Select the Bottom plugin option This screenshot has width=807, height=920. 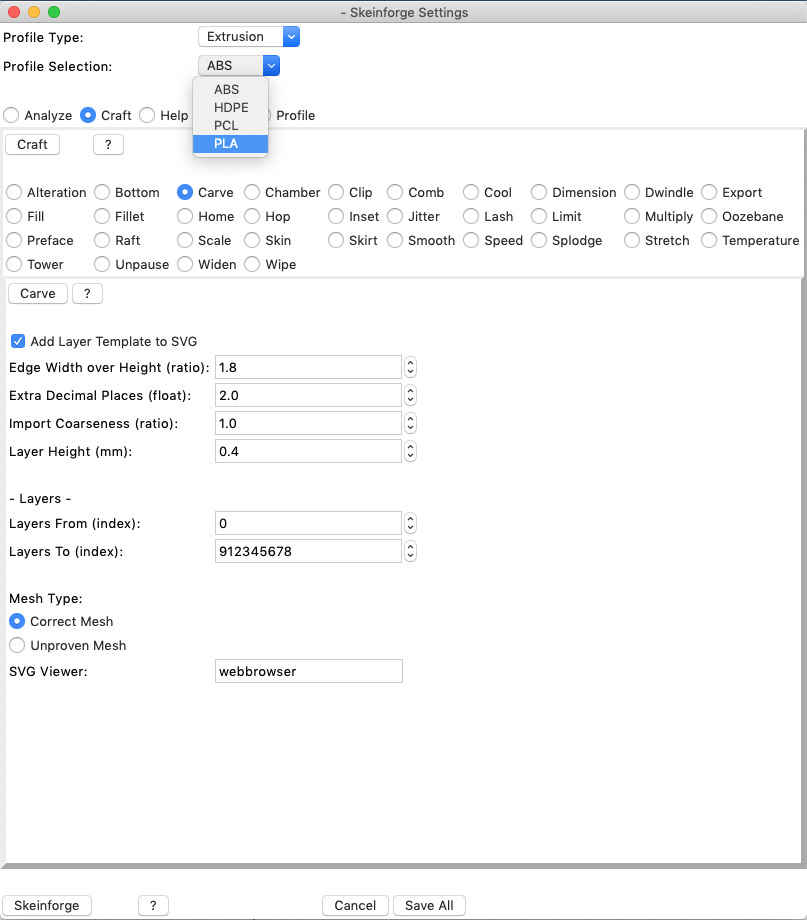pyautogui.click(x=102, y=192)
